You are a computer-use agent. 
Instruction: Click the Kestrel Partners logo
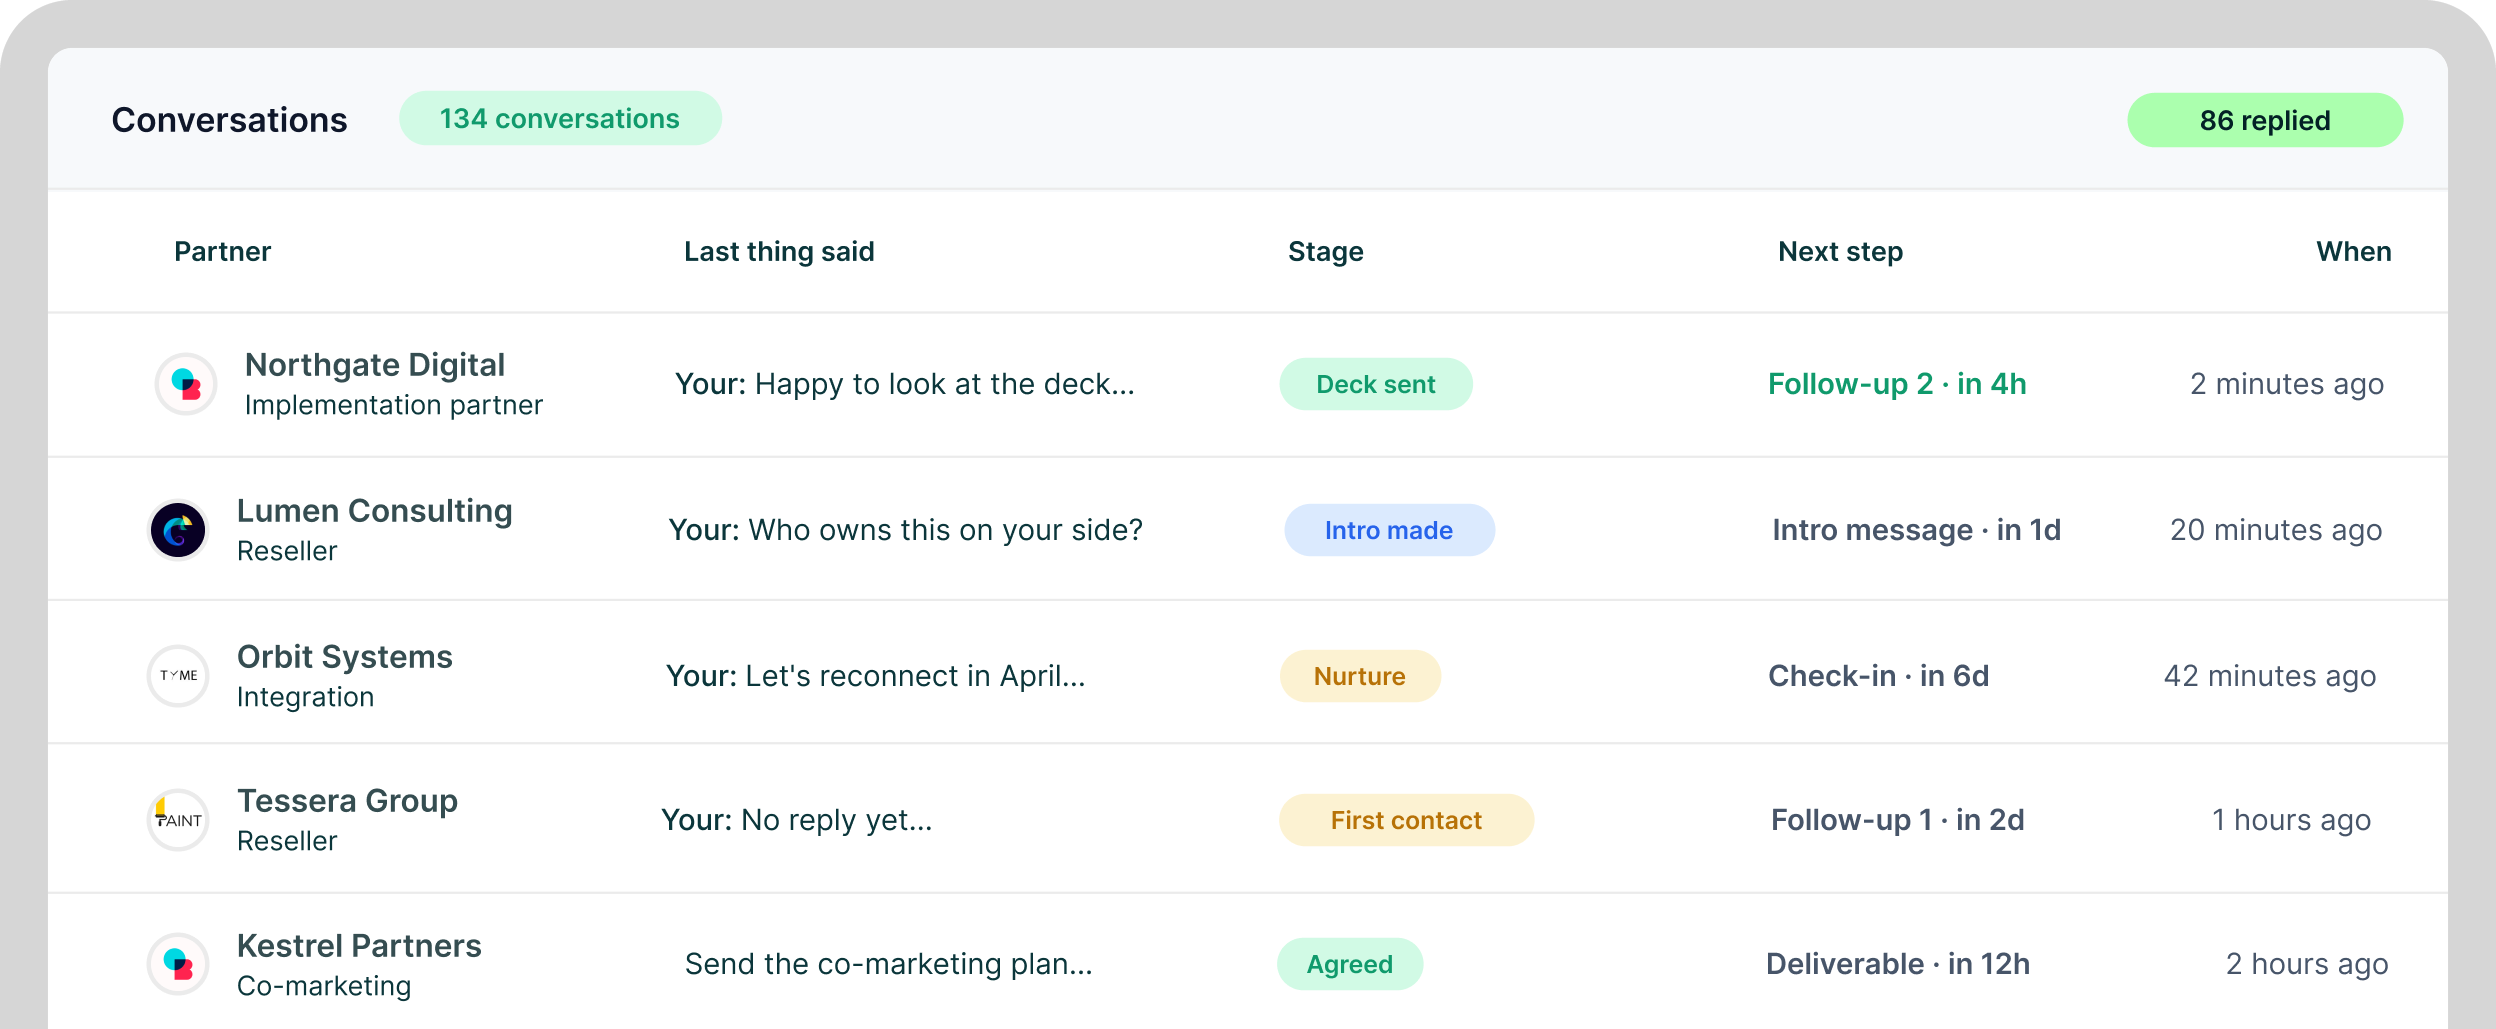[x=178, y=964]
